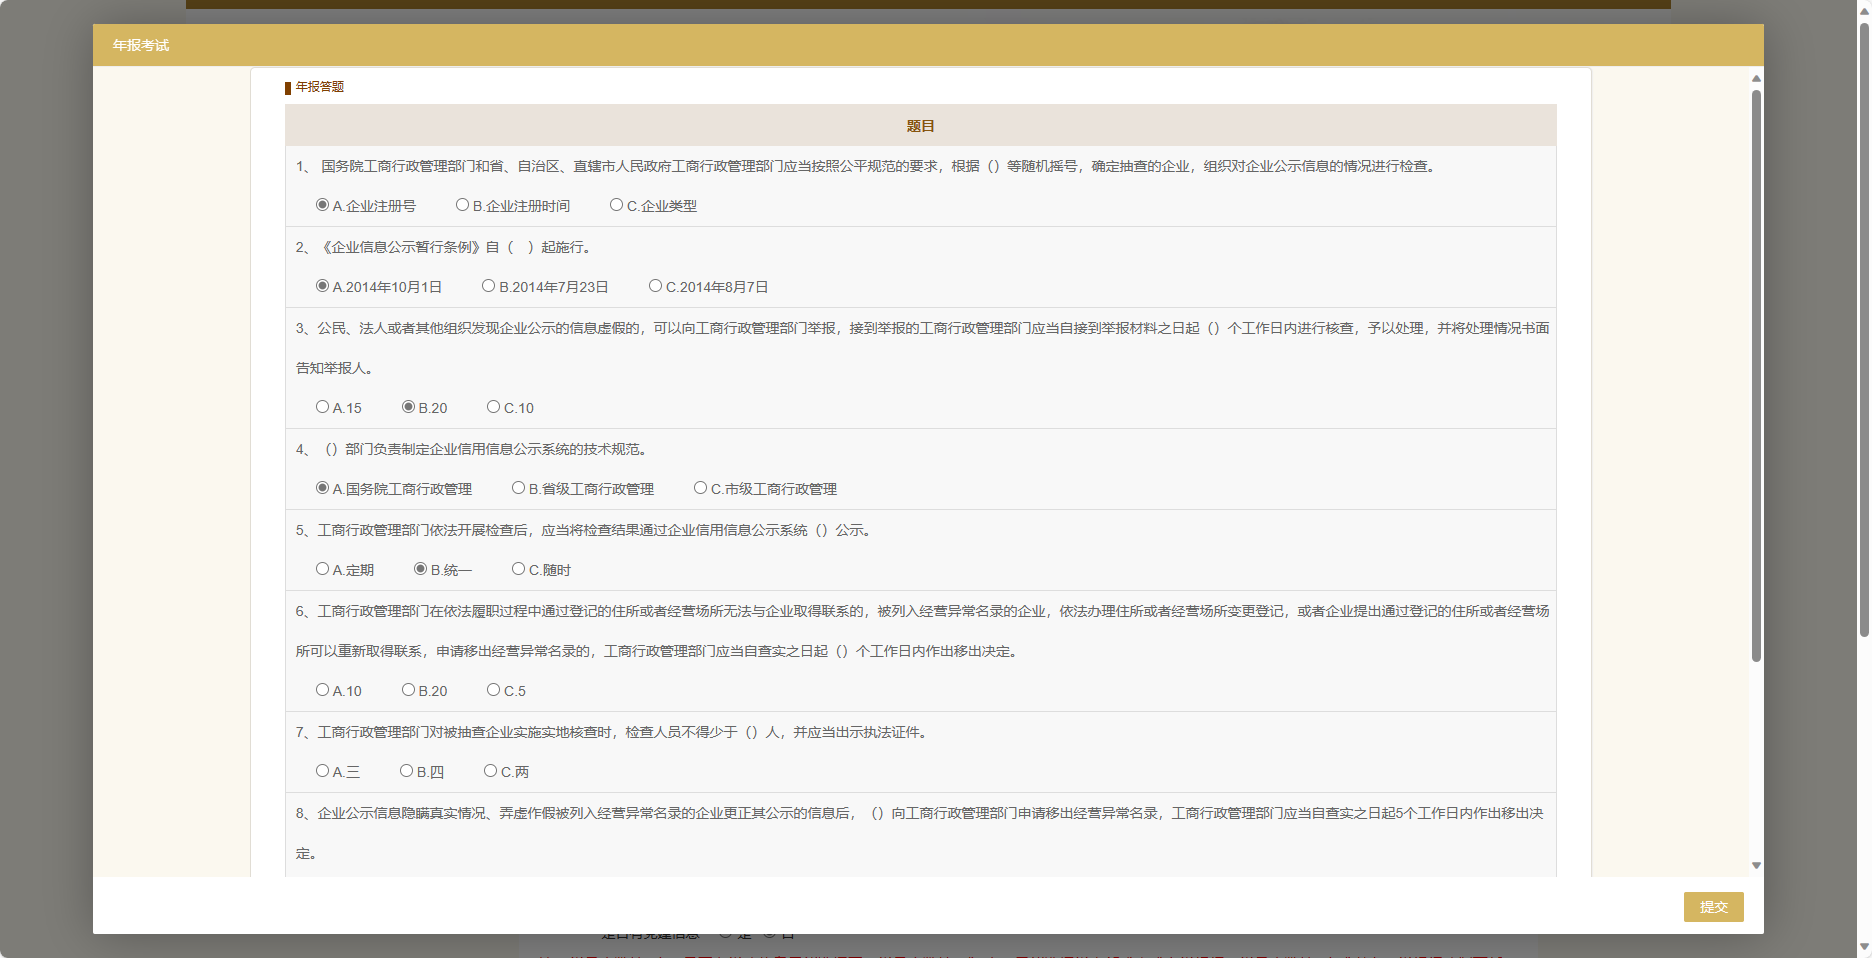
Task: Choose B.20 for question 6
Action: (408, 690)
